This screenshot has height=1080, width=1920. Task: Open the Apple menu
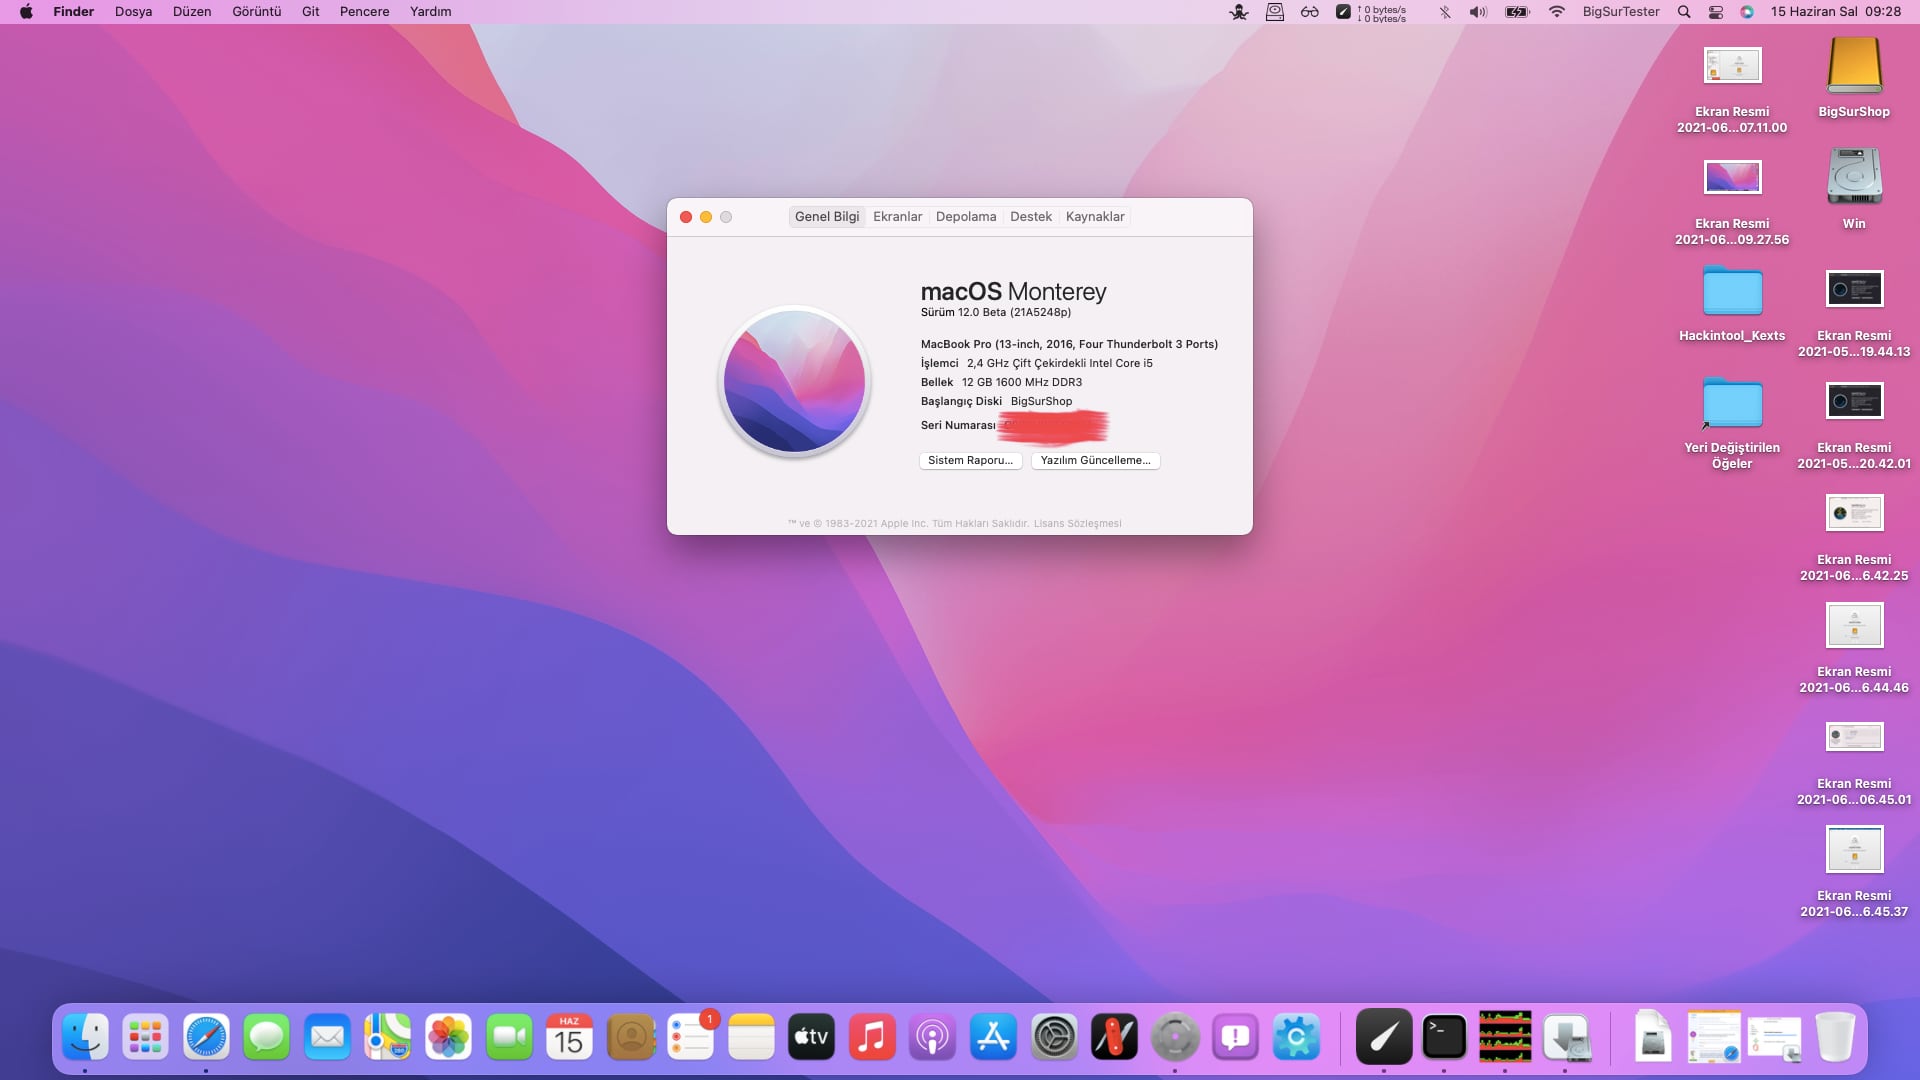[x=26, y=12]
